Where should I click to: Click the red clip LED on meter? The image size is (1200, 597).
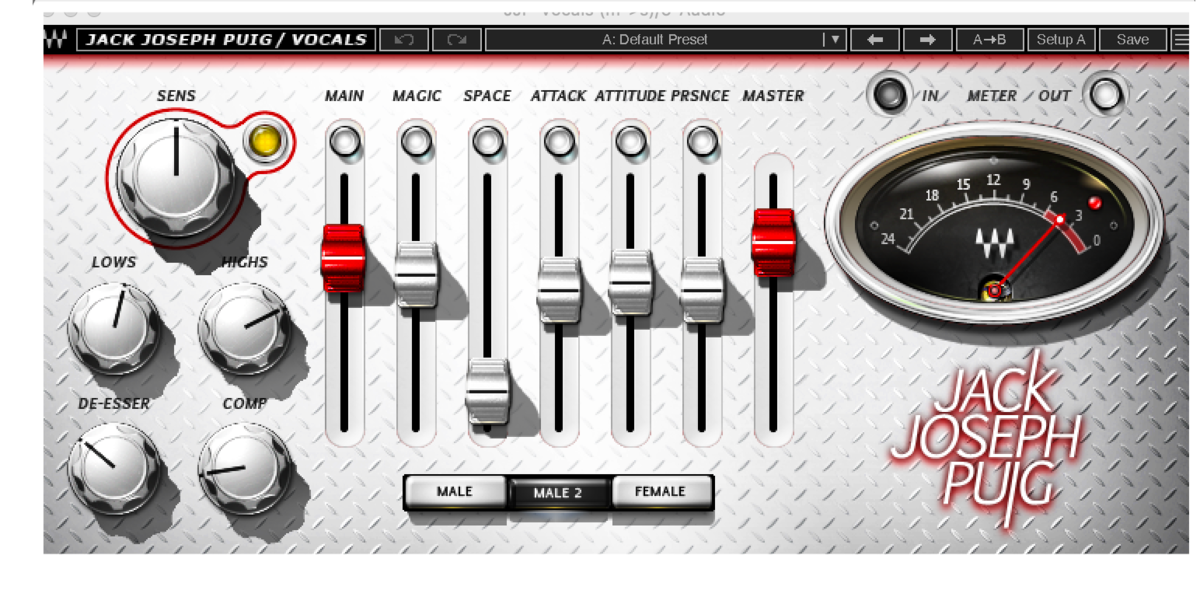pos(1095,203)
